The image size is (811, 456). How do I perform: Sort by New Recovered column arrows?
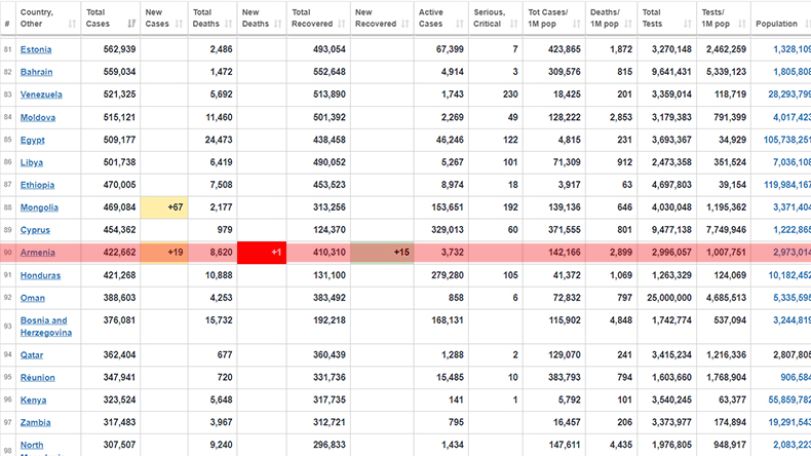[x=405, y=24]
